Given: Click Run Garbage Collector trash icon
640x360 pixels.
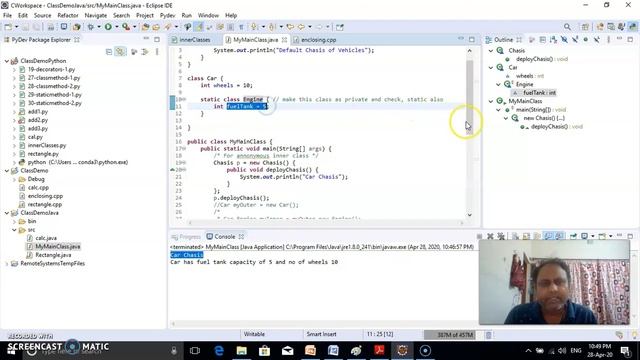Looking at the screenshot, I should tap(488, 335).
